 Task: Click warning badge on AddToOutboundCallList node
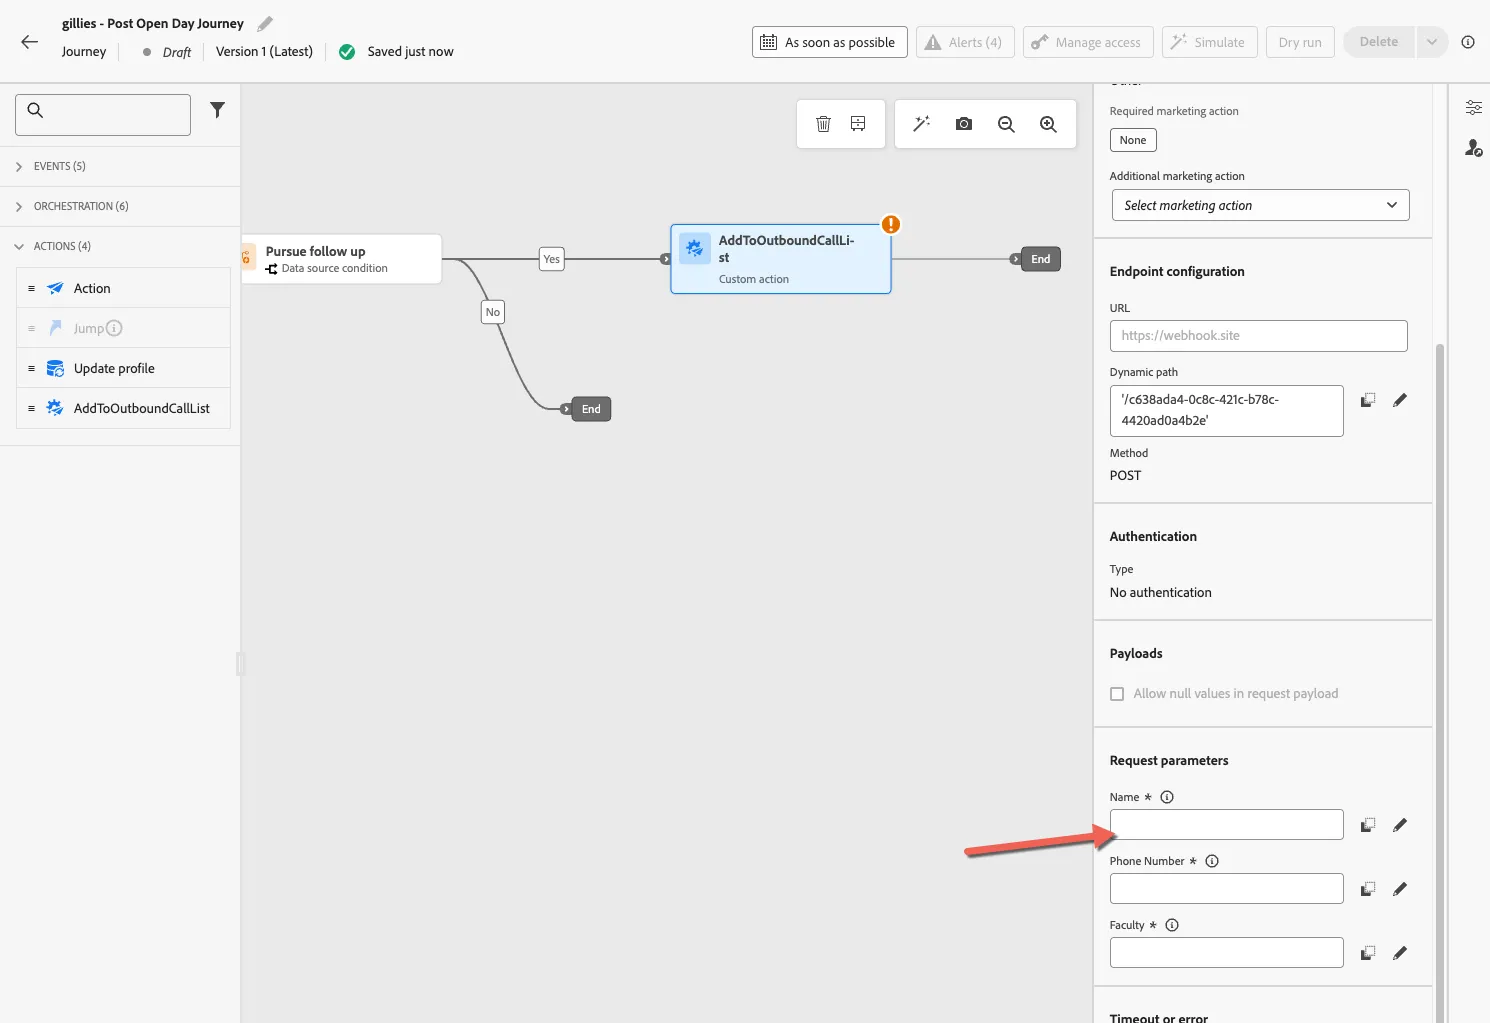click(x=891, y=224)
